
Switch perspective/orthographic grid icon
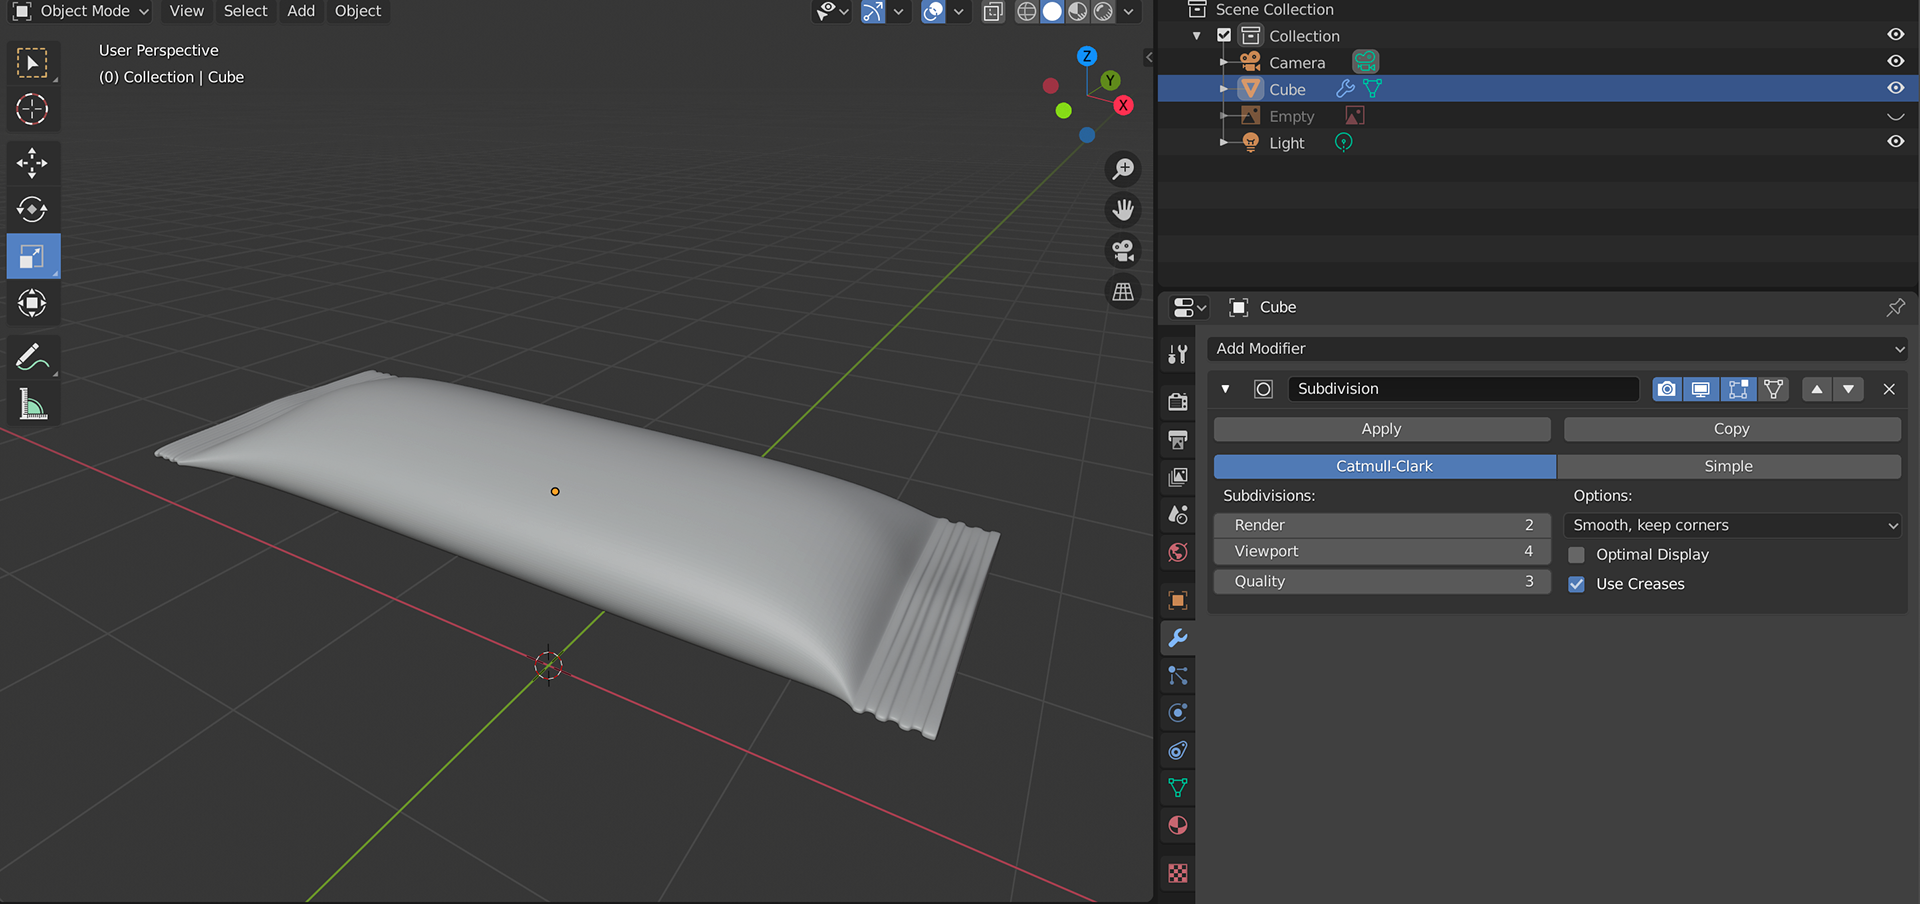[x=1124, y=292]
